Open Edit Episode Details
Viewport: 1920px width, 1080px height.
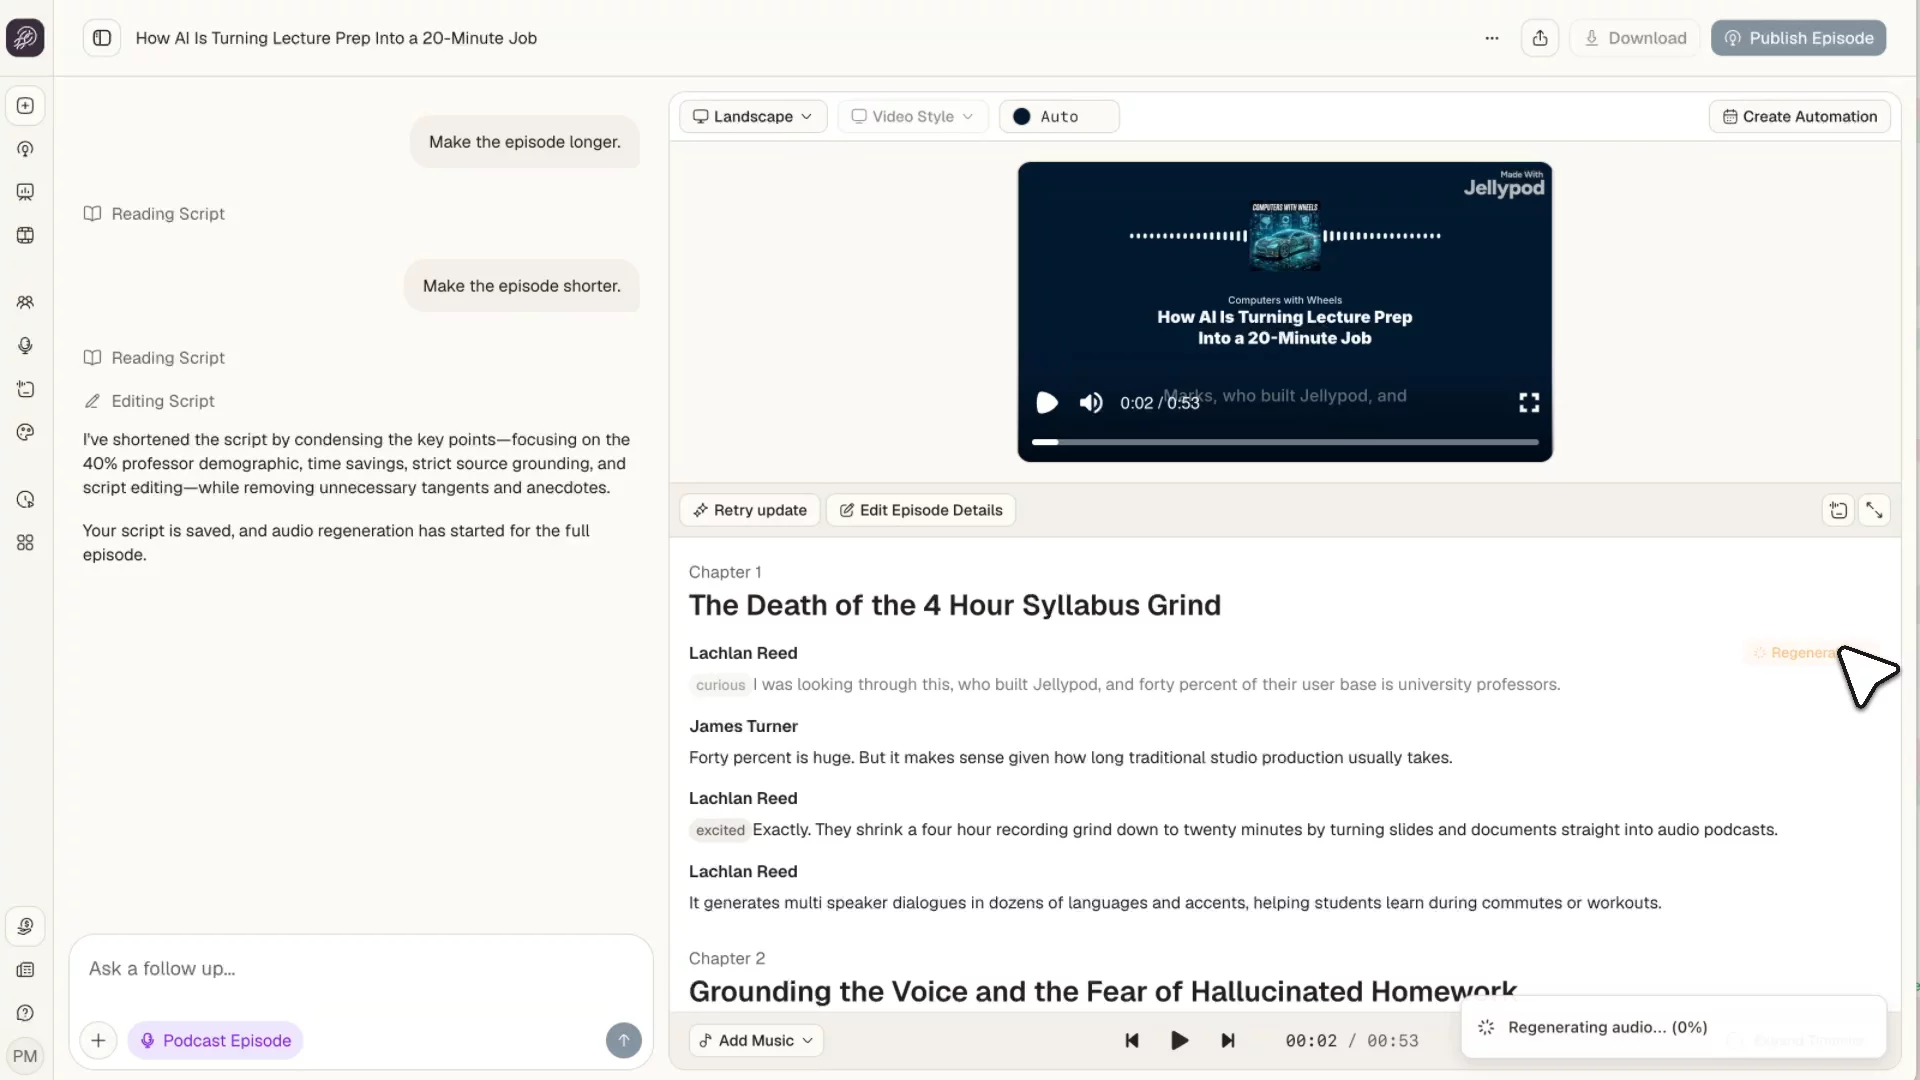pos(921,510)
